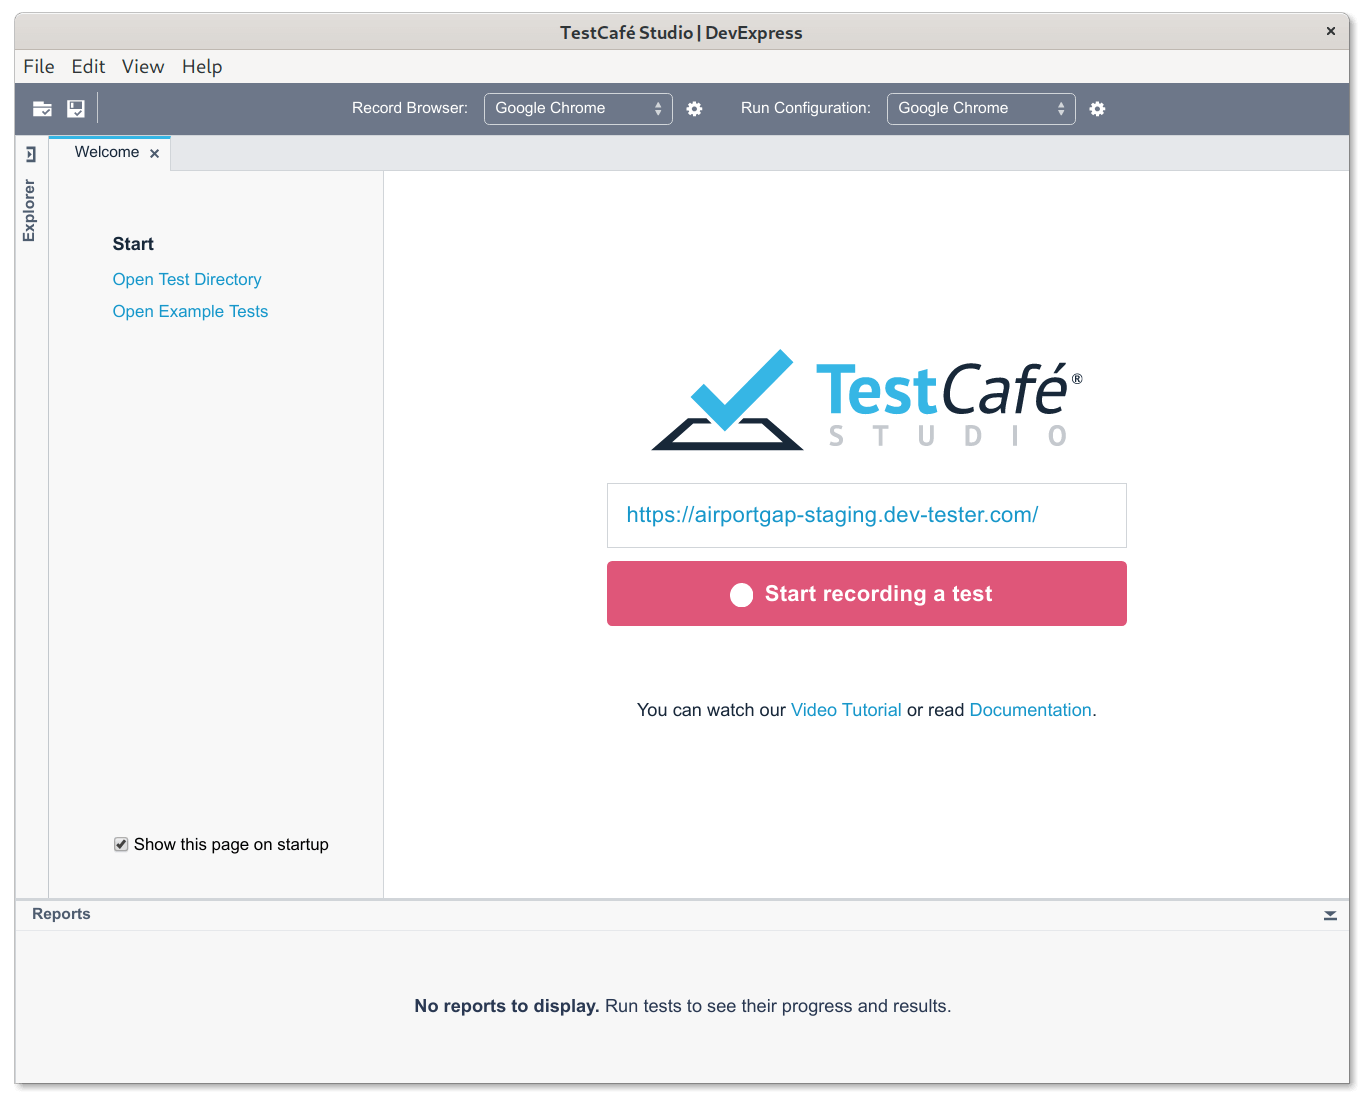1368x1102 pixels.
Task: Click the 'Record Browser:' label
Action: tap(410, 108)
